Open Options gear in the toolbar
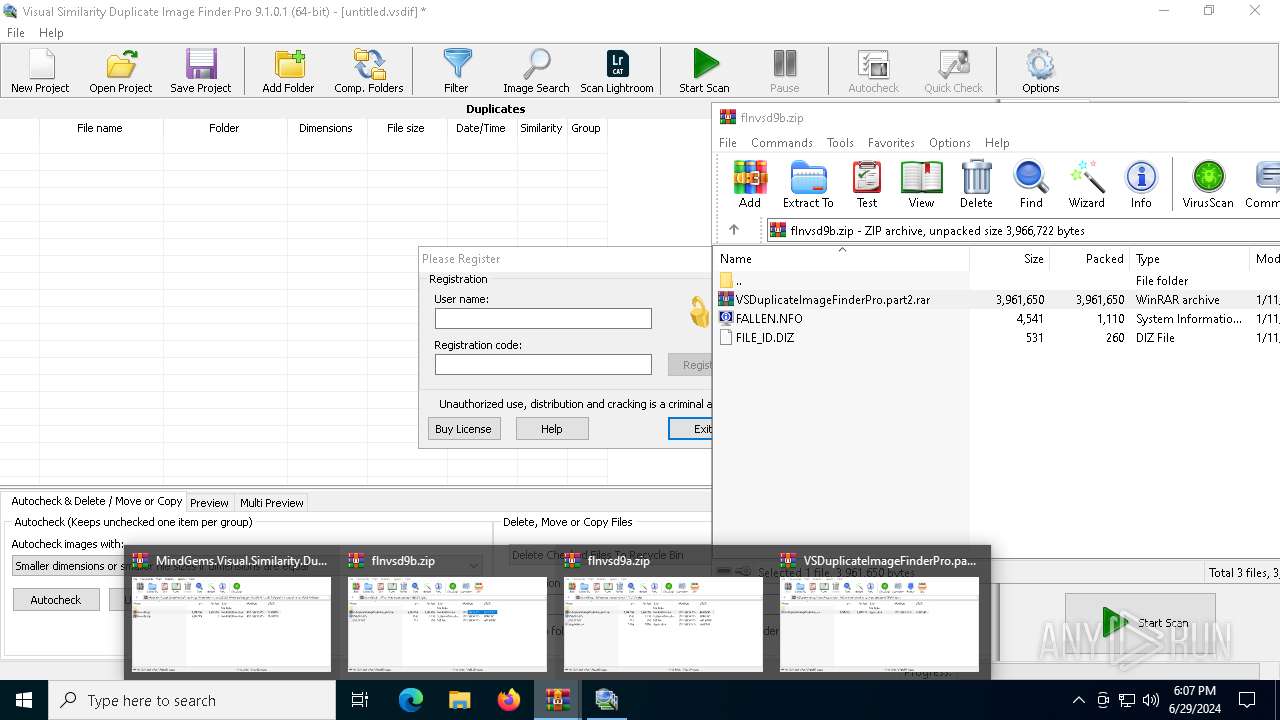The width and height of the screenshot is (1280, 720). [x=1040, y=72]
